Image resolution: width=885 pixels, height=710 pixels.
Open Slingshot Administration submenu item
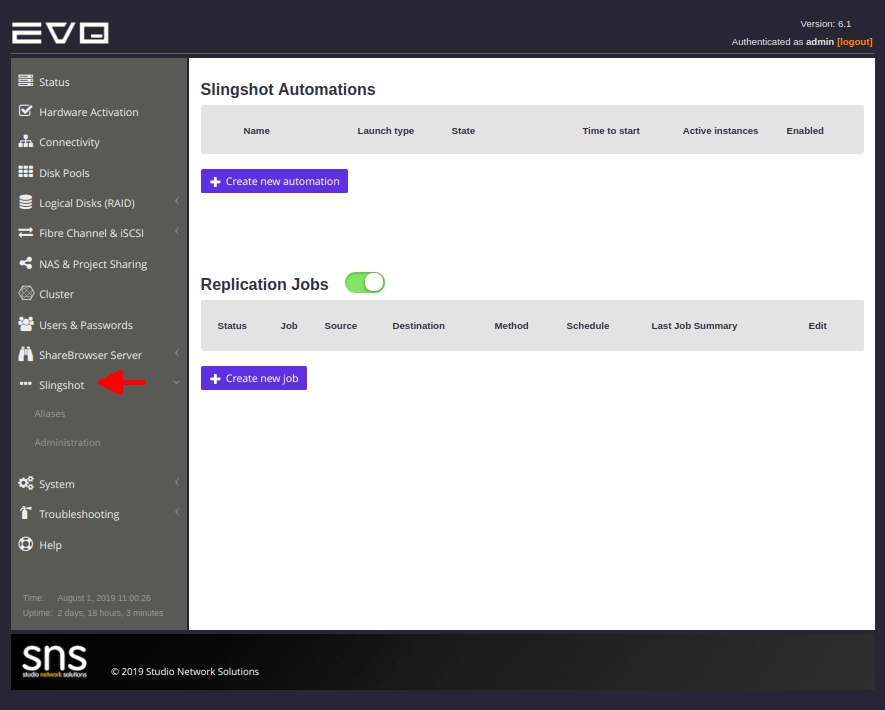(67, 442)
